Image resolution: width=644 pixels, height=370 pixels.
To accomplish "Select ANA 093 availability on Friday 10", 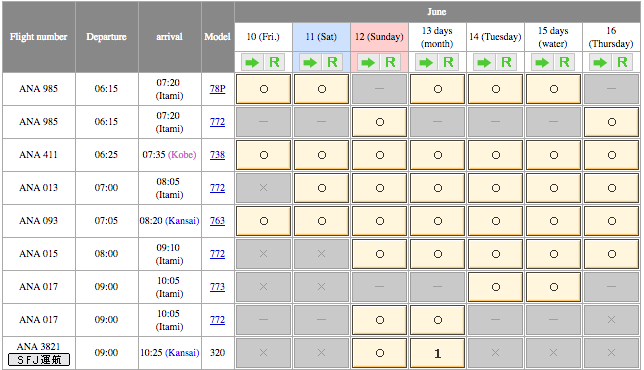I will 264,221.
